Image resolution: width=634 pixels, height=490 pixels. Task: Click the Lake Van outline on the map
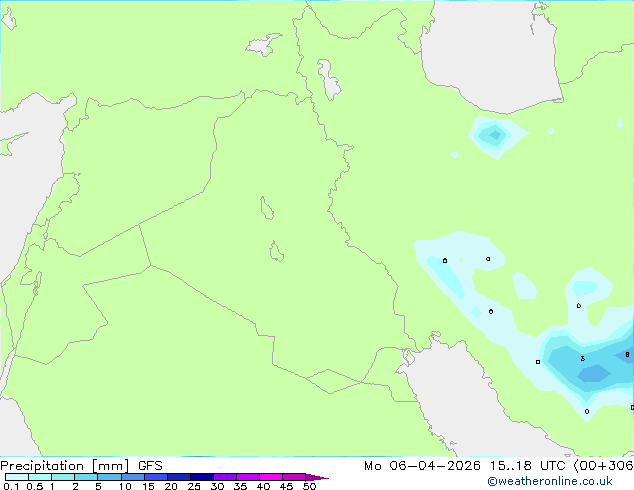(263, 45)
